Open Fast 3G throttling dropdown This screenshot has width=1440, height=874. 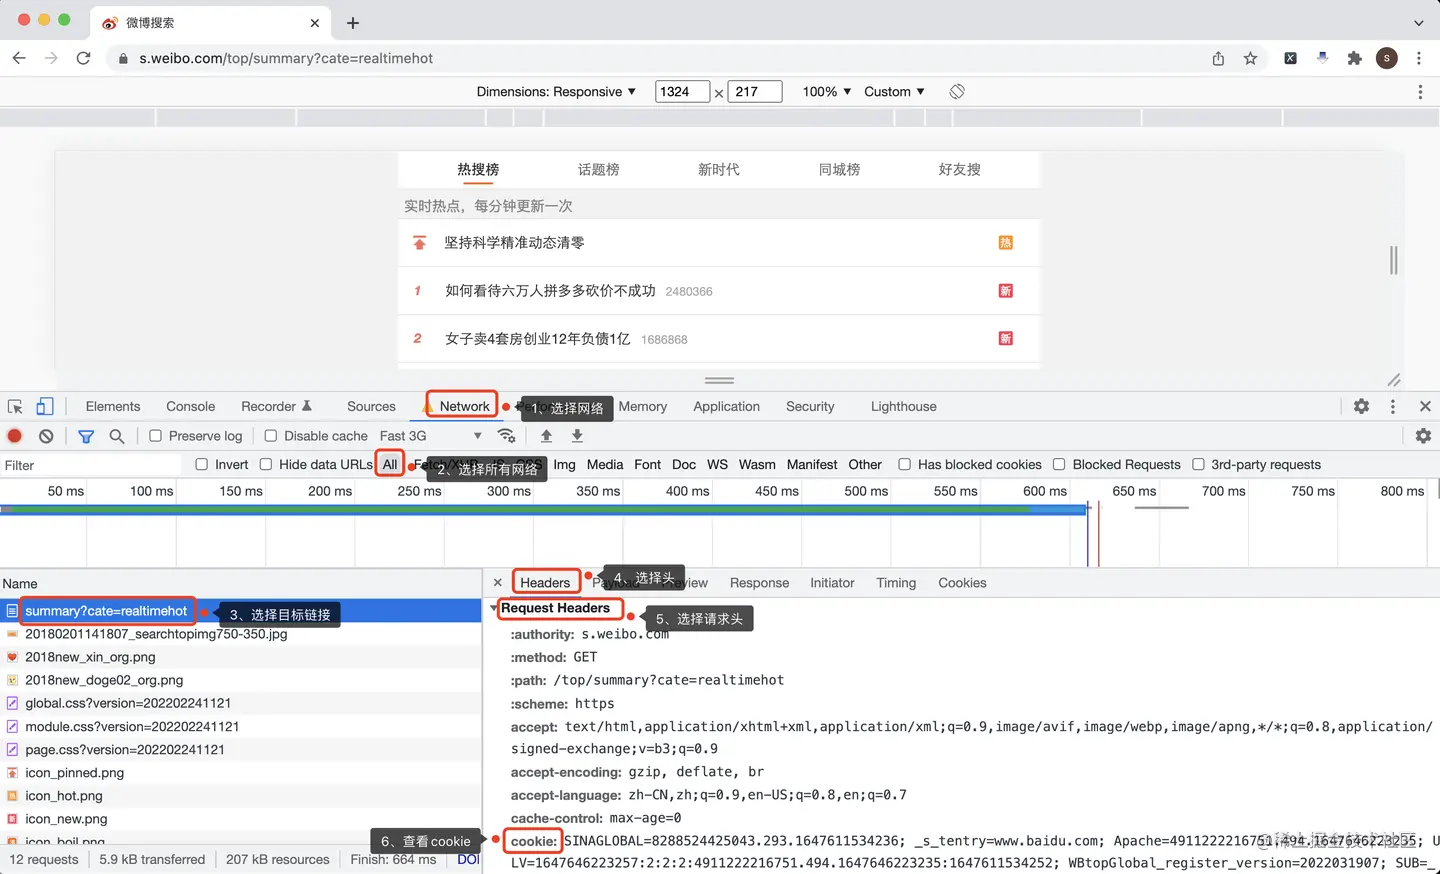430,436
